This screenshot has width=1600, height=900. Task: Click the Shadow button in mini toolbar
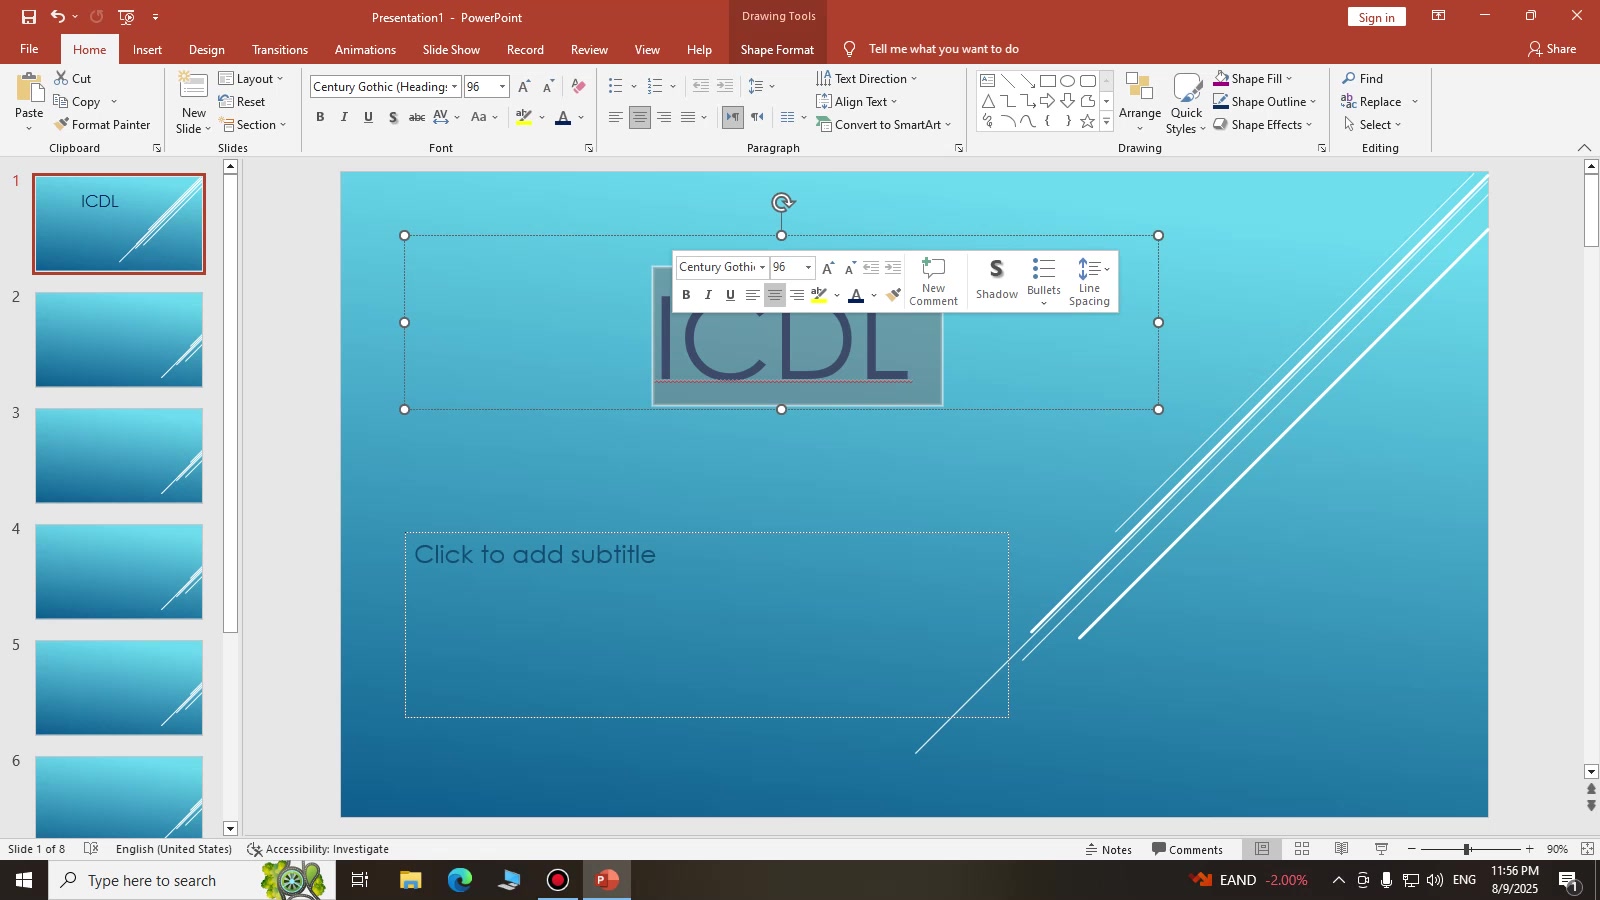click(996, 278)
